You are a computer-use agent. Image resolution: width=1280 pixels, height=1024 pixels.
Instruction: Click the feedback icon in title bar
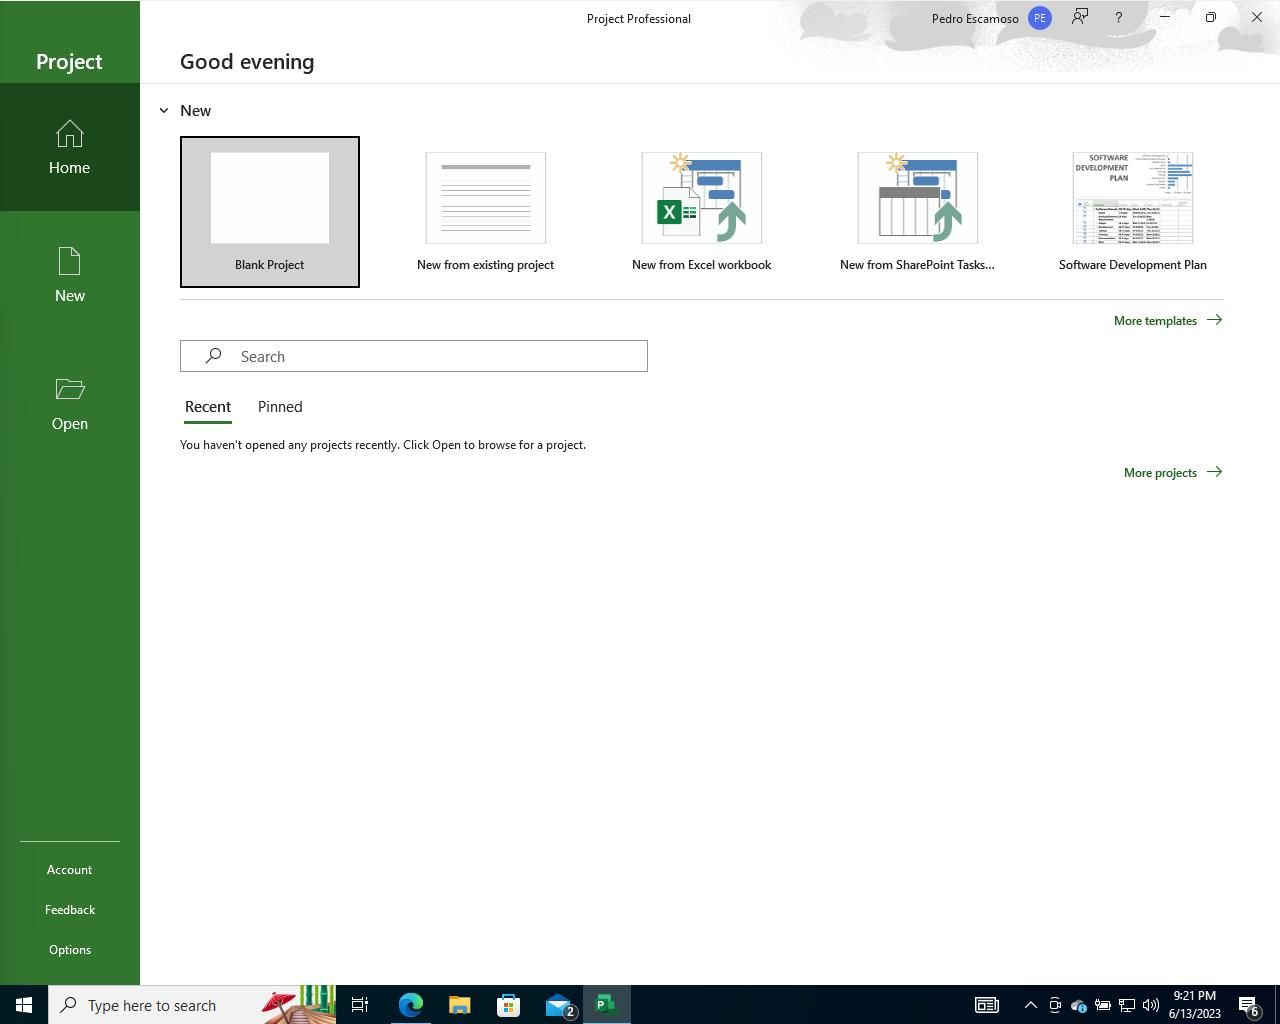tap(1080, 17)
